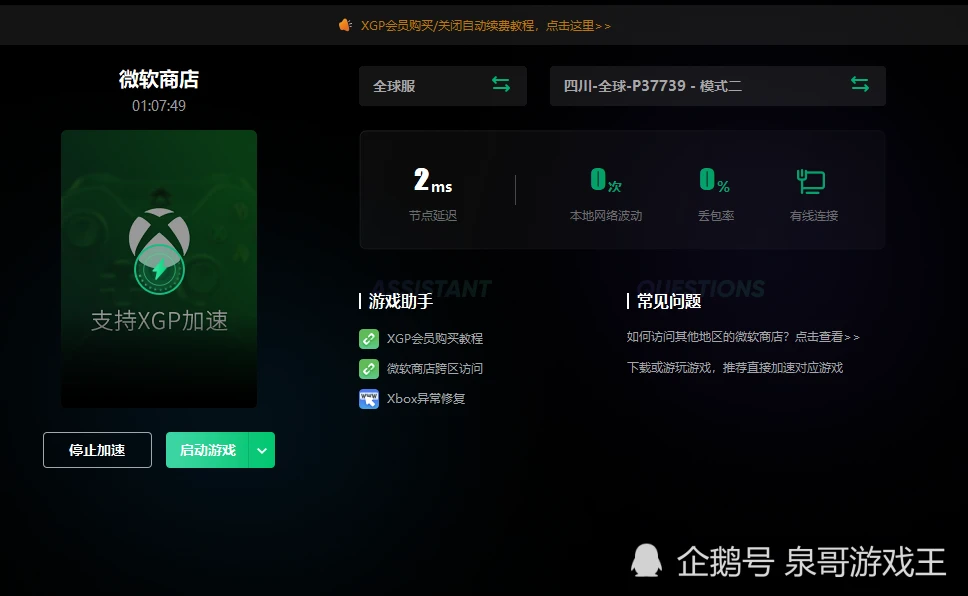Screen dimensions: 968x596
Task: Open the 全球服 region selector
Action: [x=443, y=86]
